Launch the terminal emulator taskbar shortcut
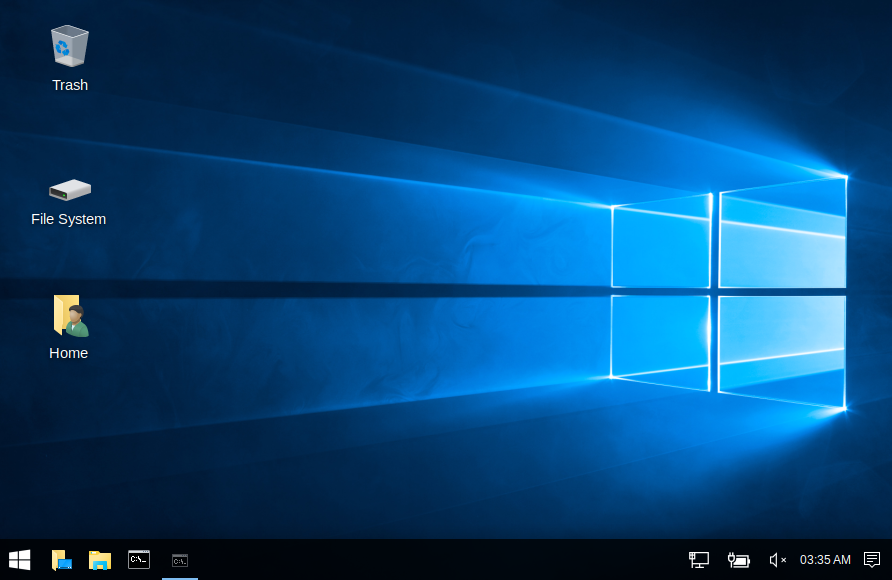 (x=139, y=560)
